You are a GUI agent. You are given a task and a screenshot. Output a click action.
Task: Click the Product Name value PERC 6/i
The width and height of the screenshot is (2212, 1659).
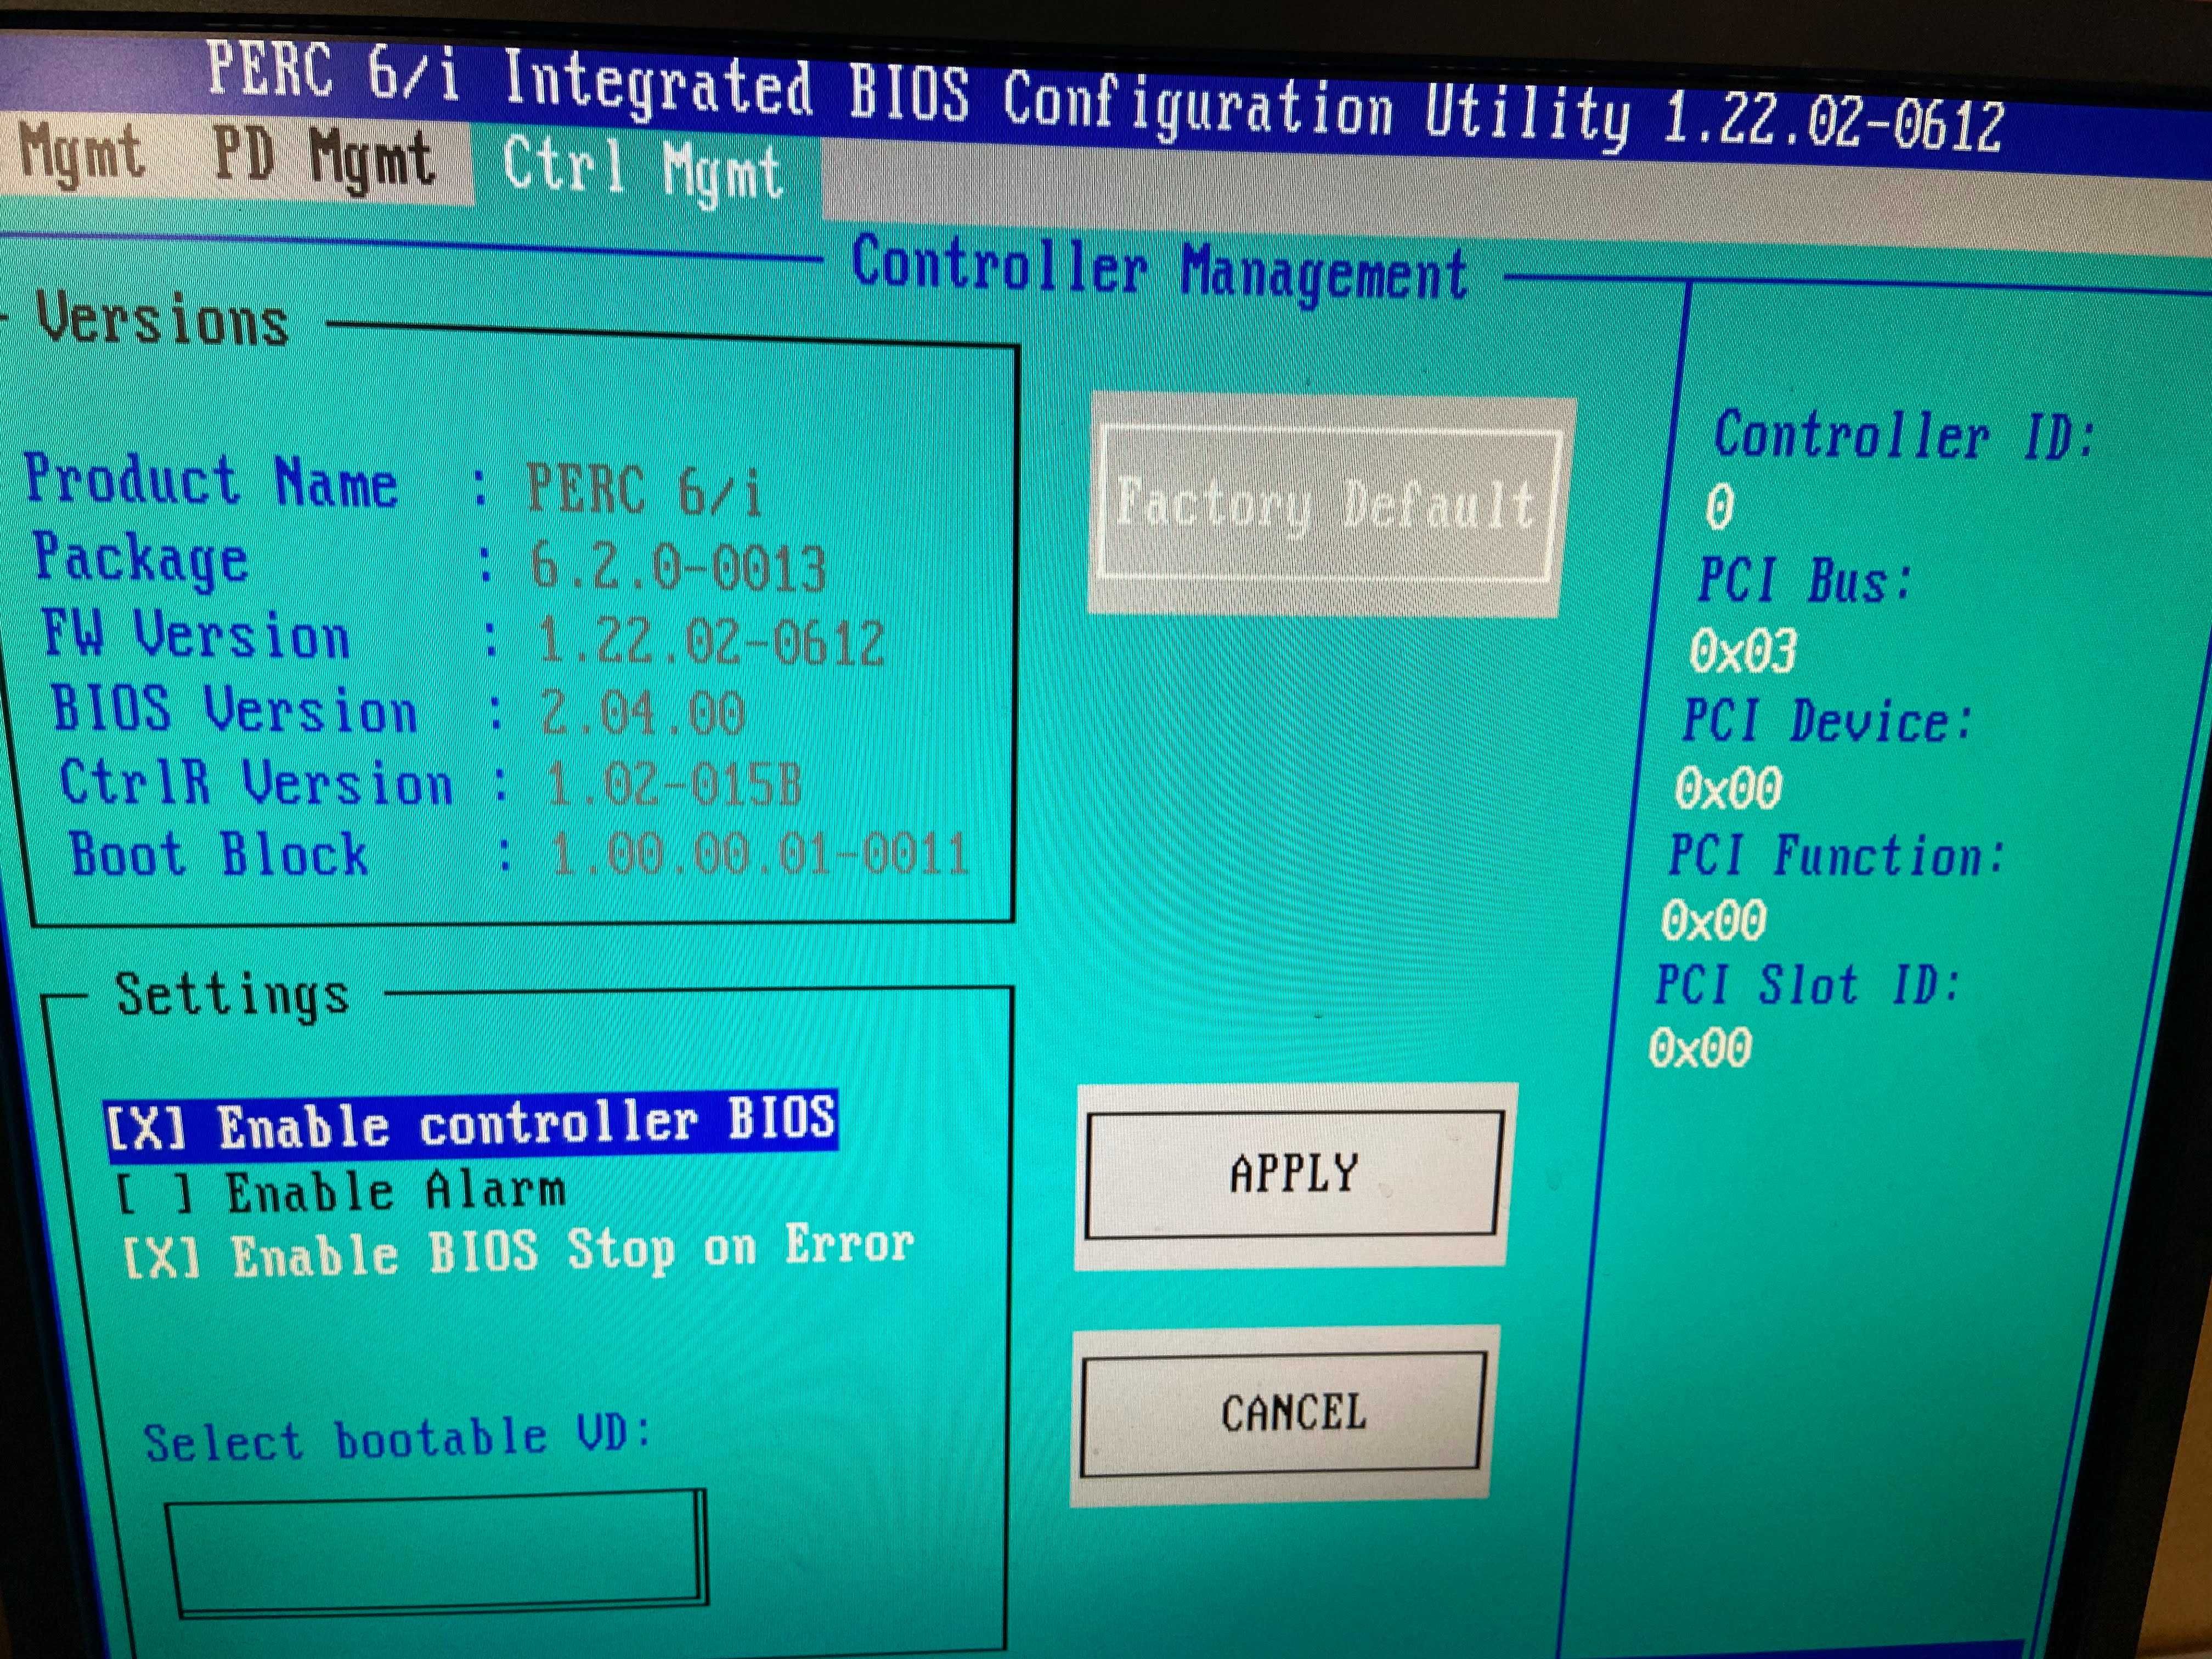tap(644, 490)
